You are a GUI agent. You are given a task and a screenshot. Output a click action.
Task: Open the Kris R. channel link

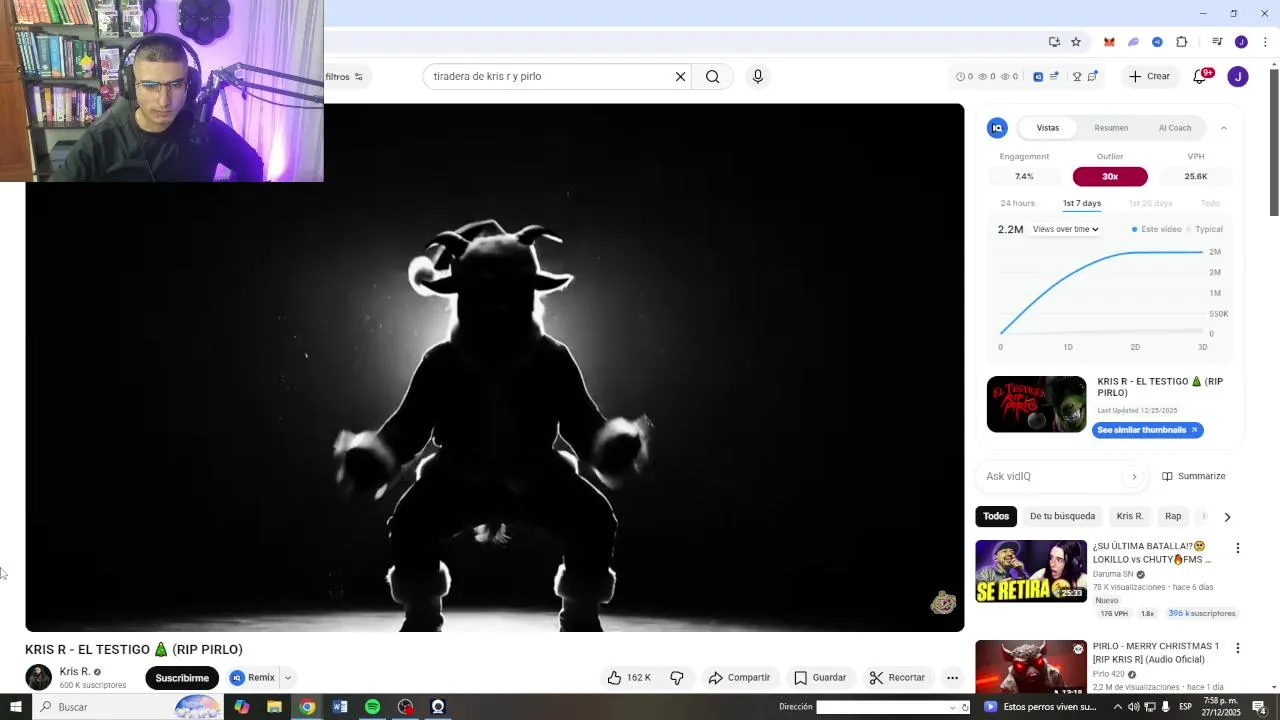point(75,672)
